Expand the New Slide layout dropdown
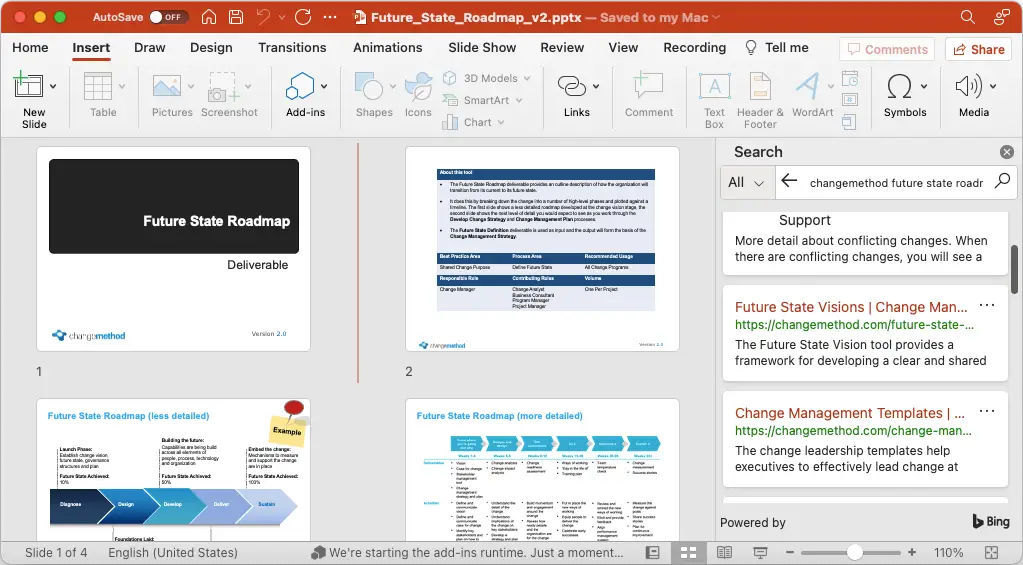1023x565 pixels. pos(53,86)
